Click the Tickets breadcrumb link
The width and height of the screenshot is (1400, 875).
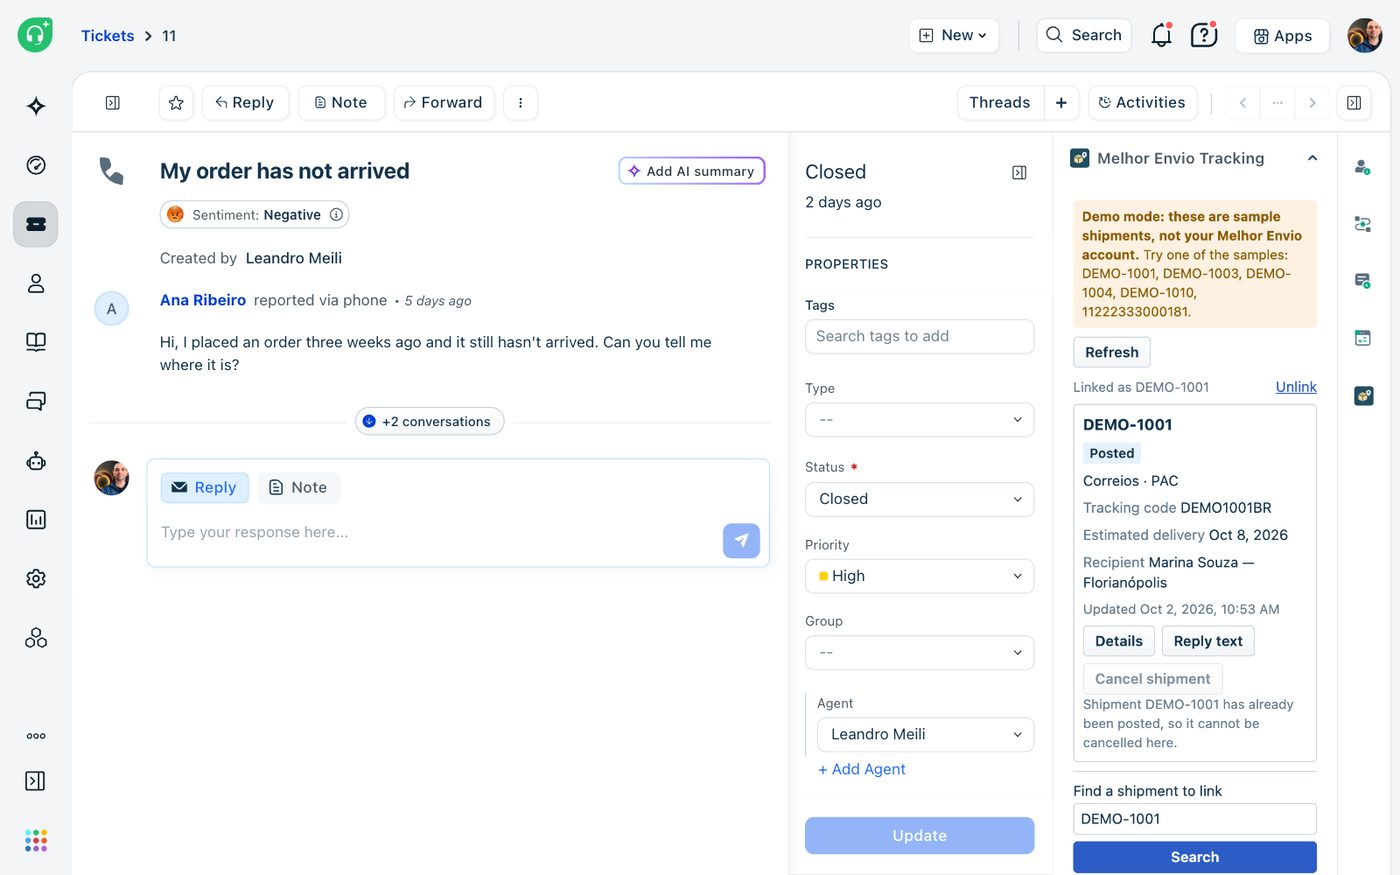point(107,36)
